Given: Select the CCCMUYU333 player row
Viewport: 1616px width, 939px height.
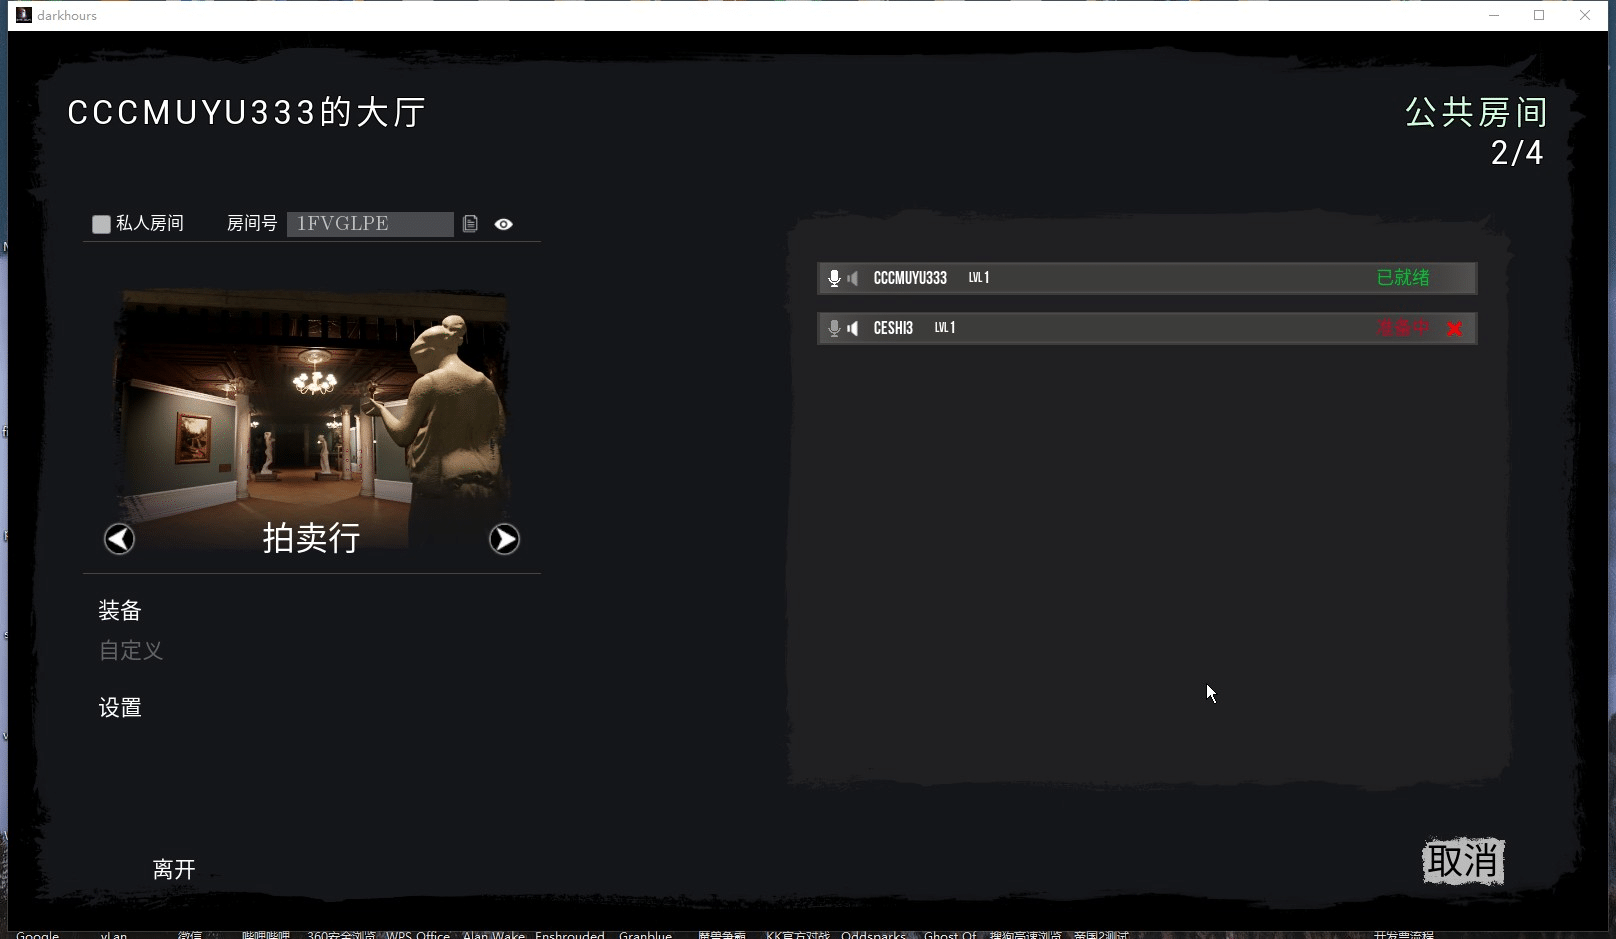Looking at the screenshot, I should pos(1147,278).
